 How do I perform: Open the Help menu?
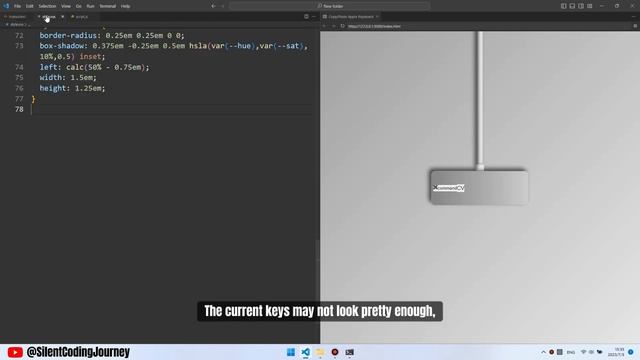125,6
